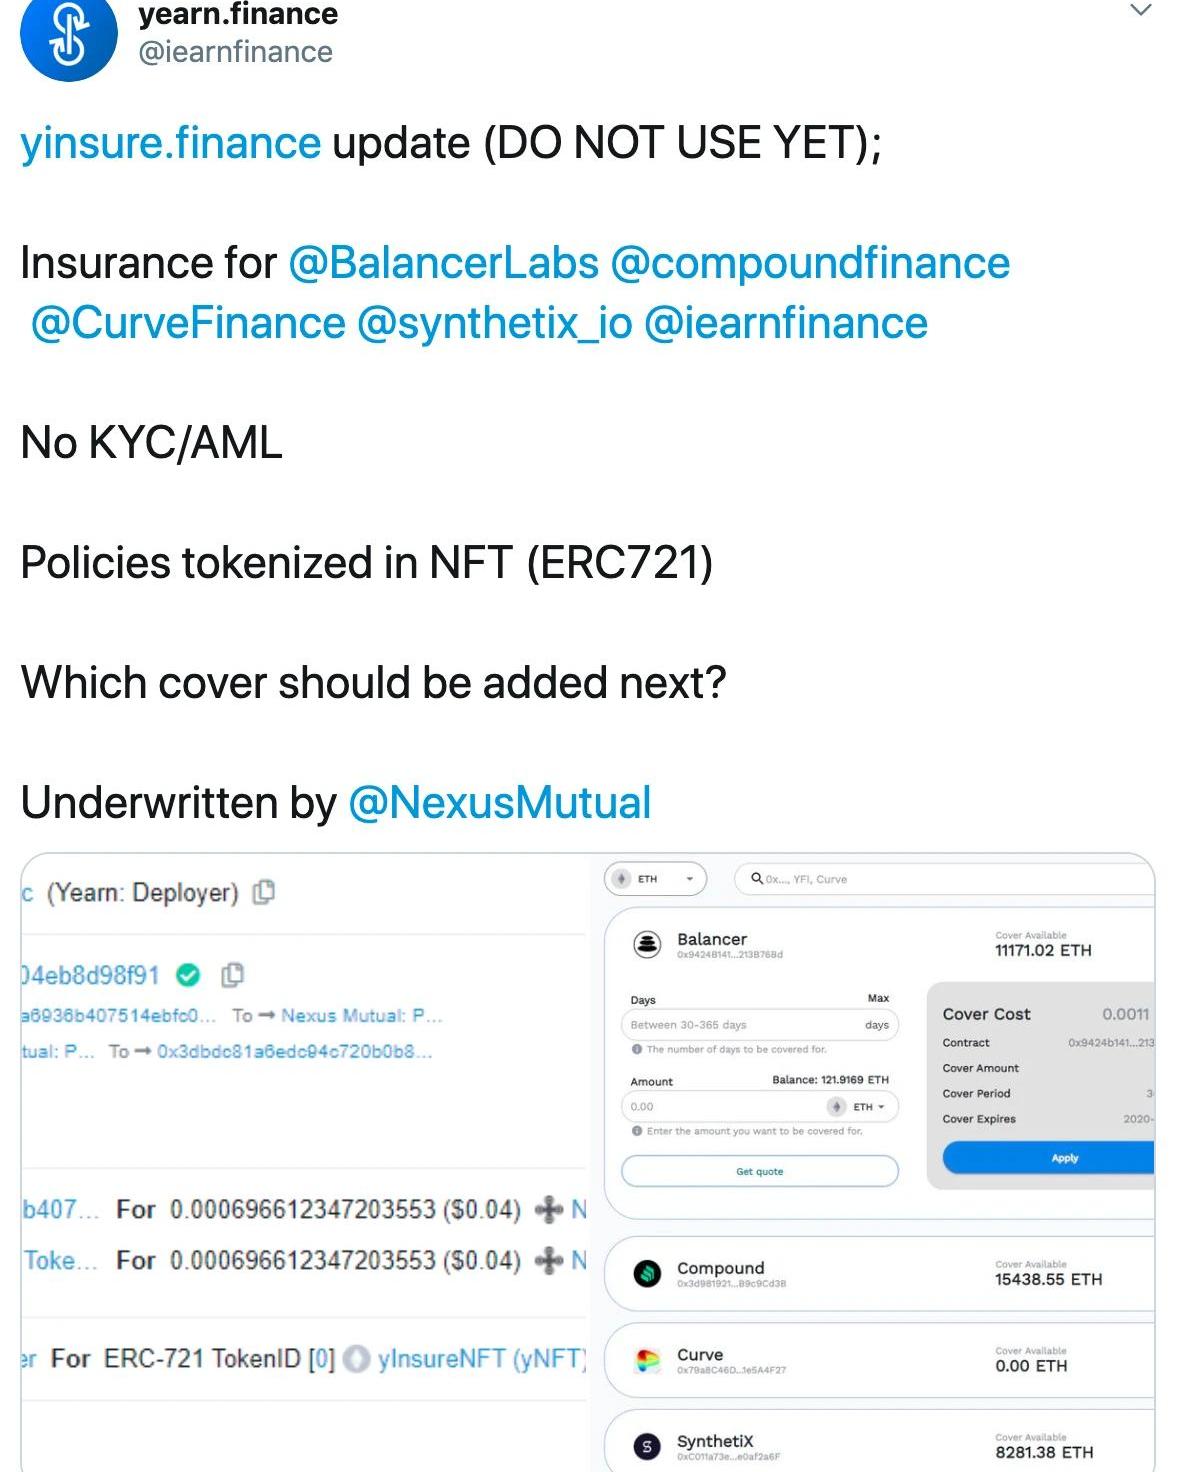Open the @CurveFinance mention
Image resolution: width=1178 pixels, height=1472 pixels.
click(x=188, y=323)
